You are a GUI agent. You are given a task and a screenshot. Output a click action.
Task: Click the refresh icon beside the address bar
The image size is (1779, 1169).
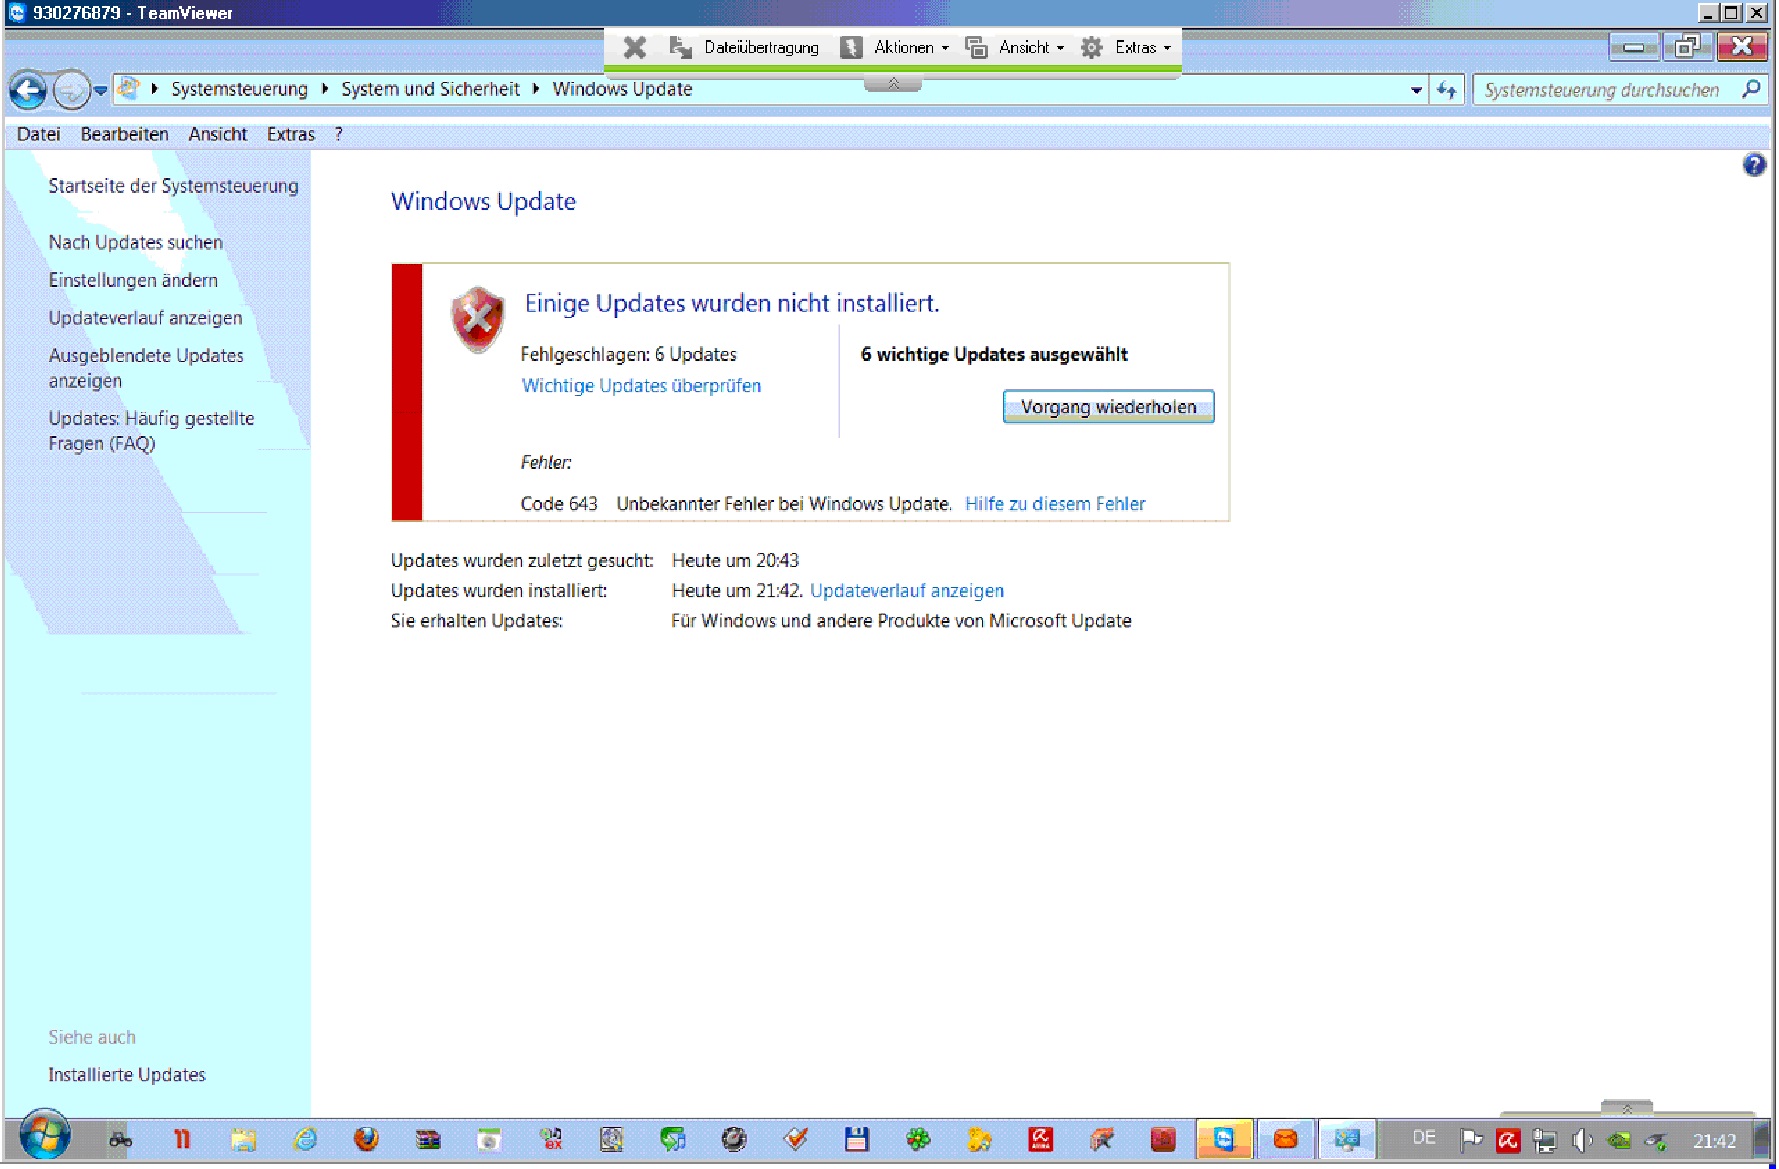click(1446, 90)
